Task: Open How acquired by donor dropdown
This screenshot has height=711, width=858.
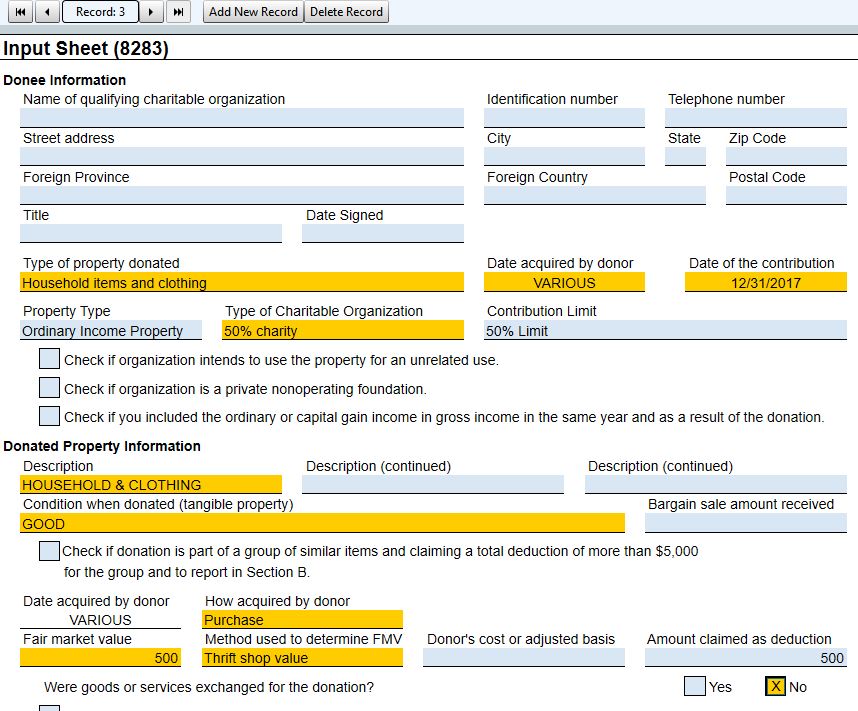Action: coord(303,620)
